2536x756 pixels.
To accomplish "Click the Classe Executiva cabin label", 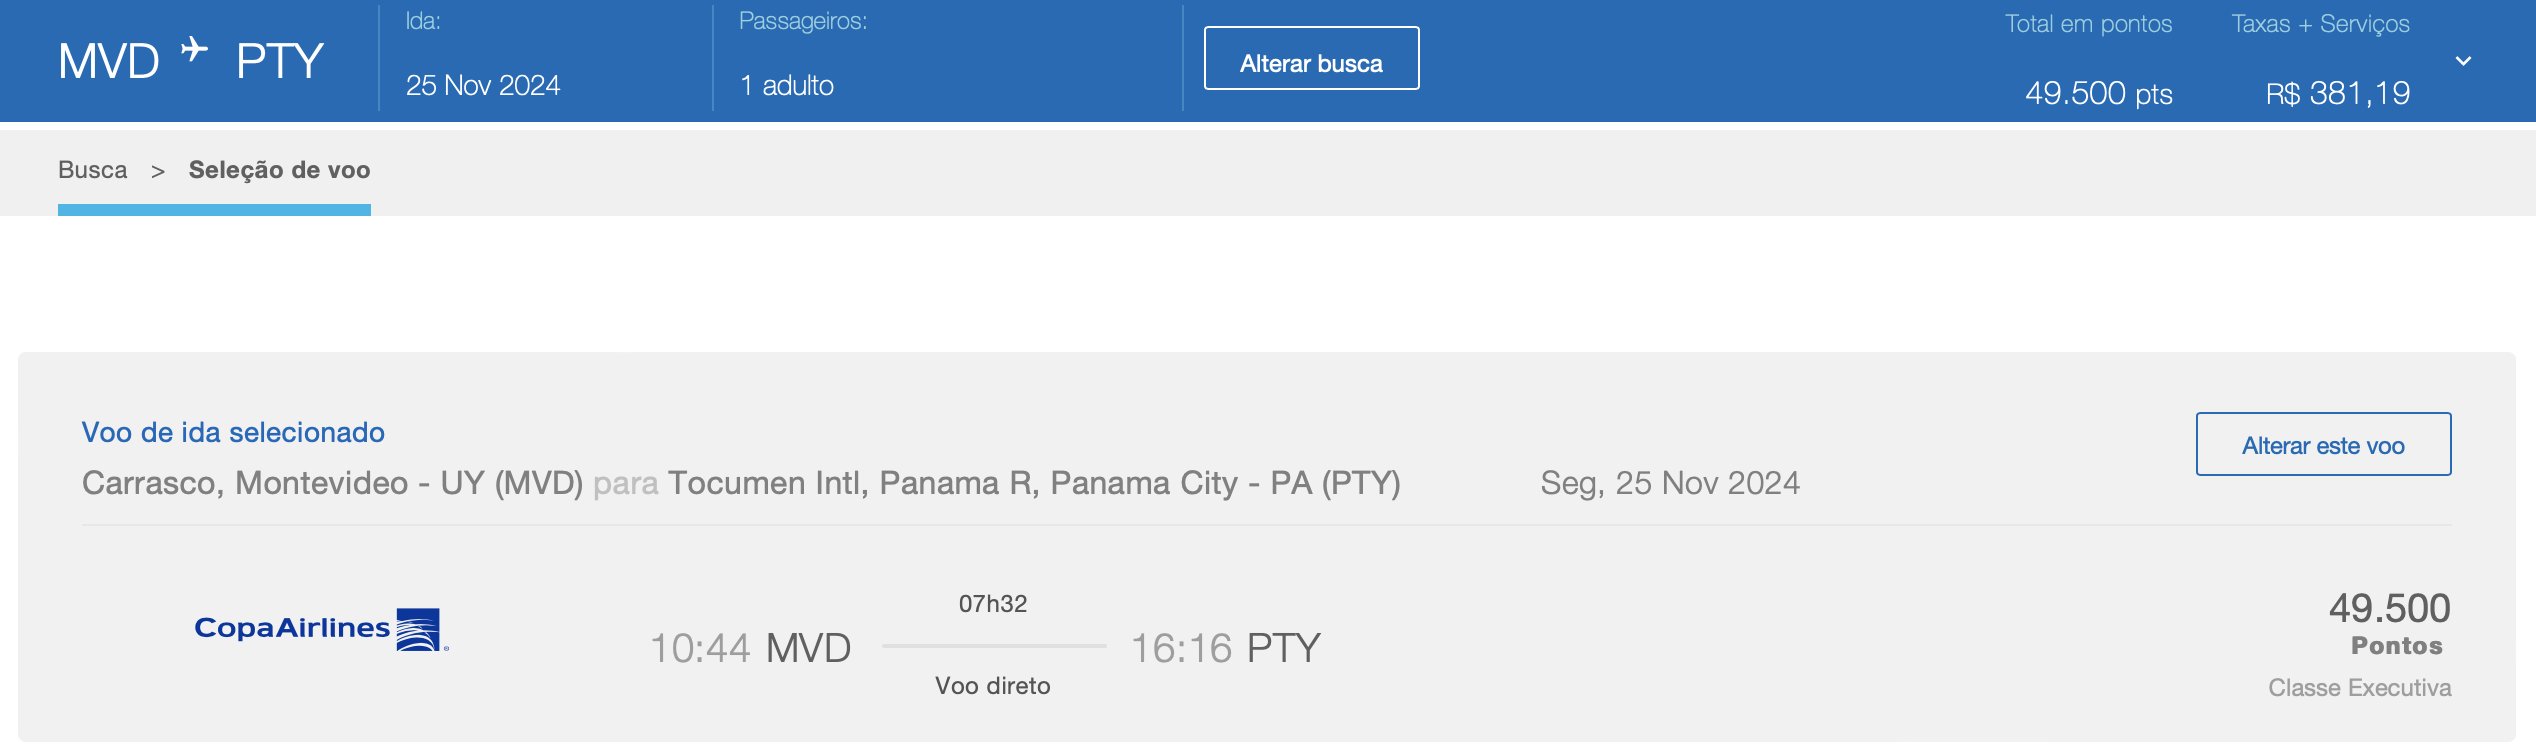I will click(x=2359, y=688).
